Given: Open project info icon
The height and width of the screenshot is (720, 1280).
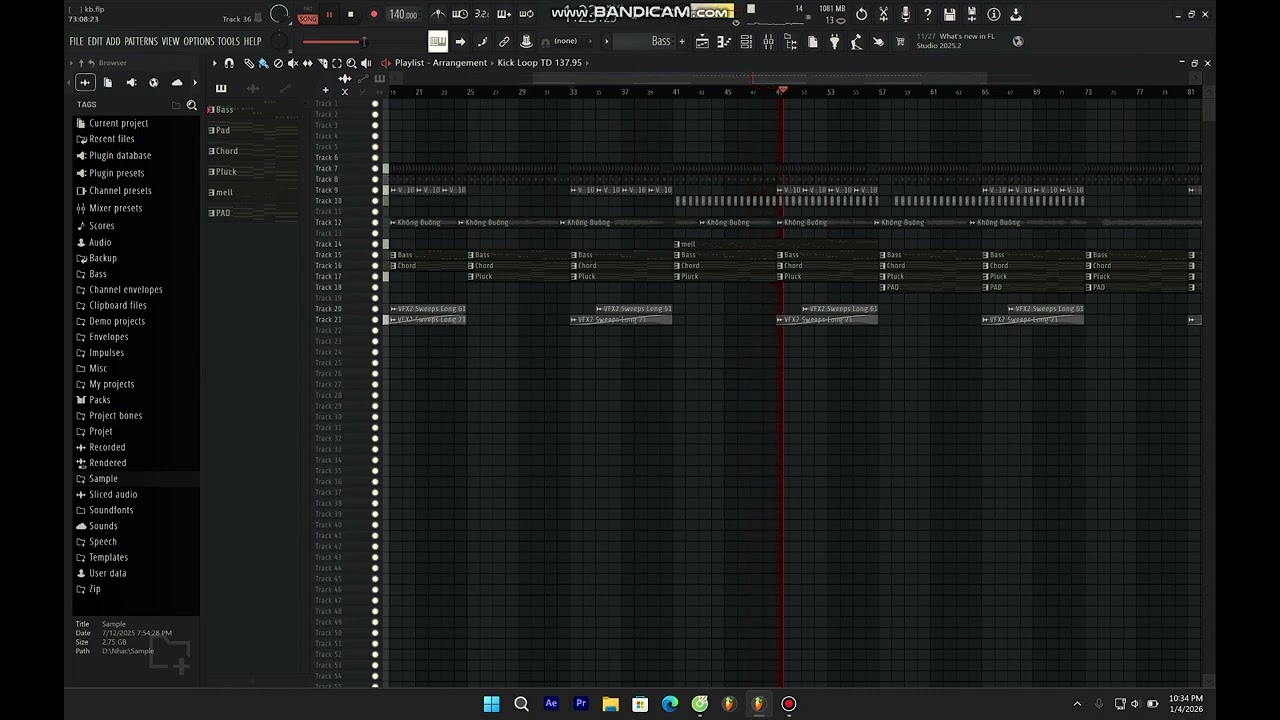Looking at the screenshot, I should pos(993,14).
